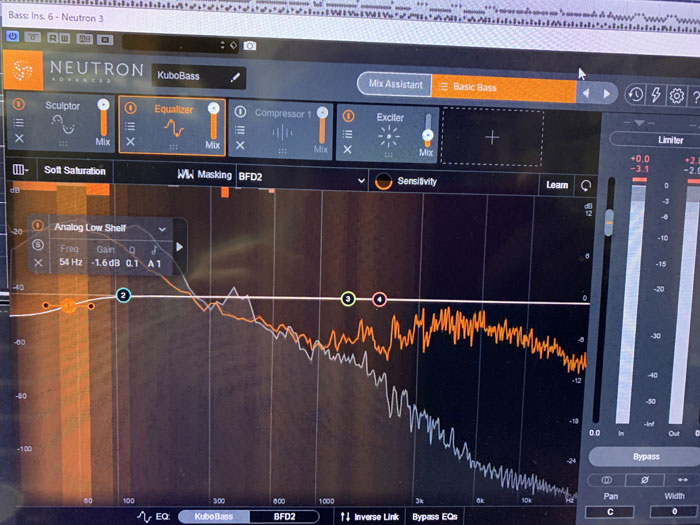Select the Equalizer module
The height and width of the screenshot is (525, 700).
click(x=173, y=124)
